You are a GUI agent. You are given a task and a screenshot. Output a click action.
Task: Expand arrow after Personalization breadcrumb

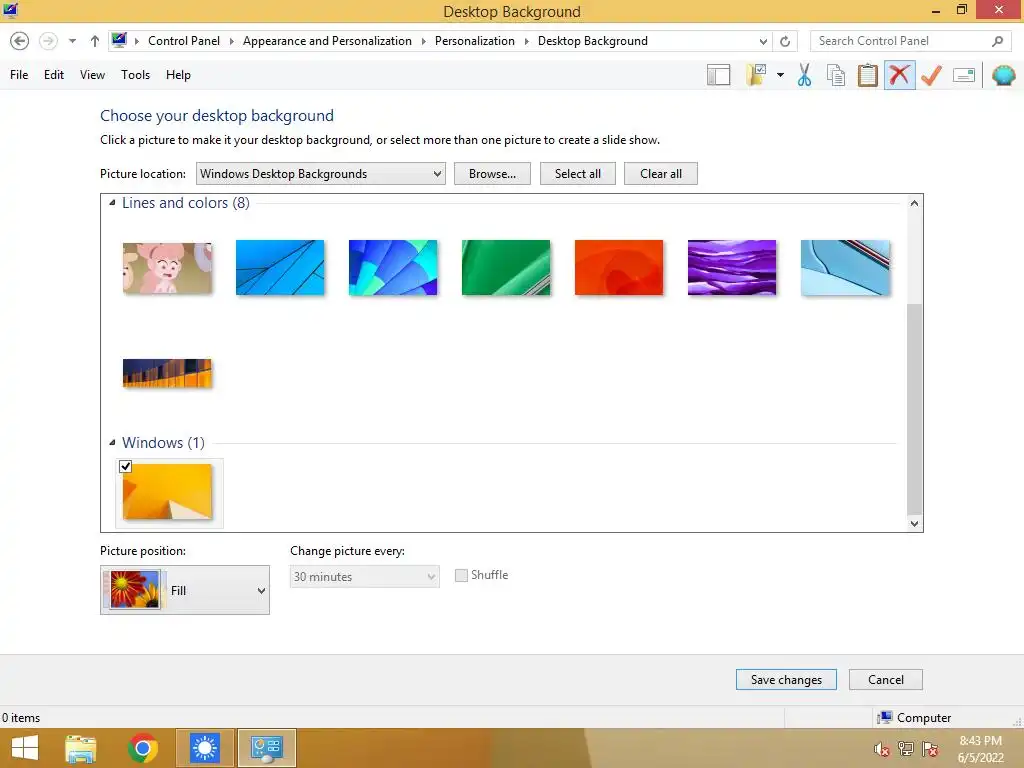coord(526,41)
